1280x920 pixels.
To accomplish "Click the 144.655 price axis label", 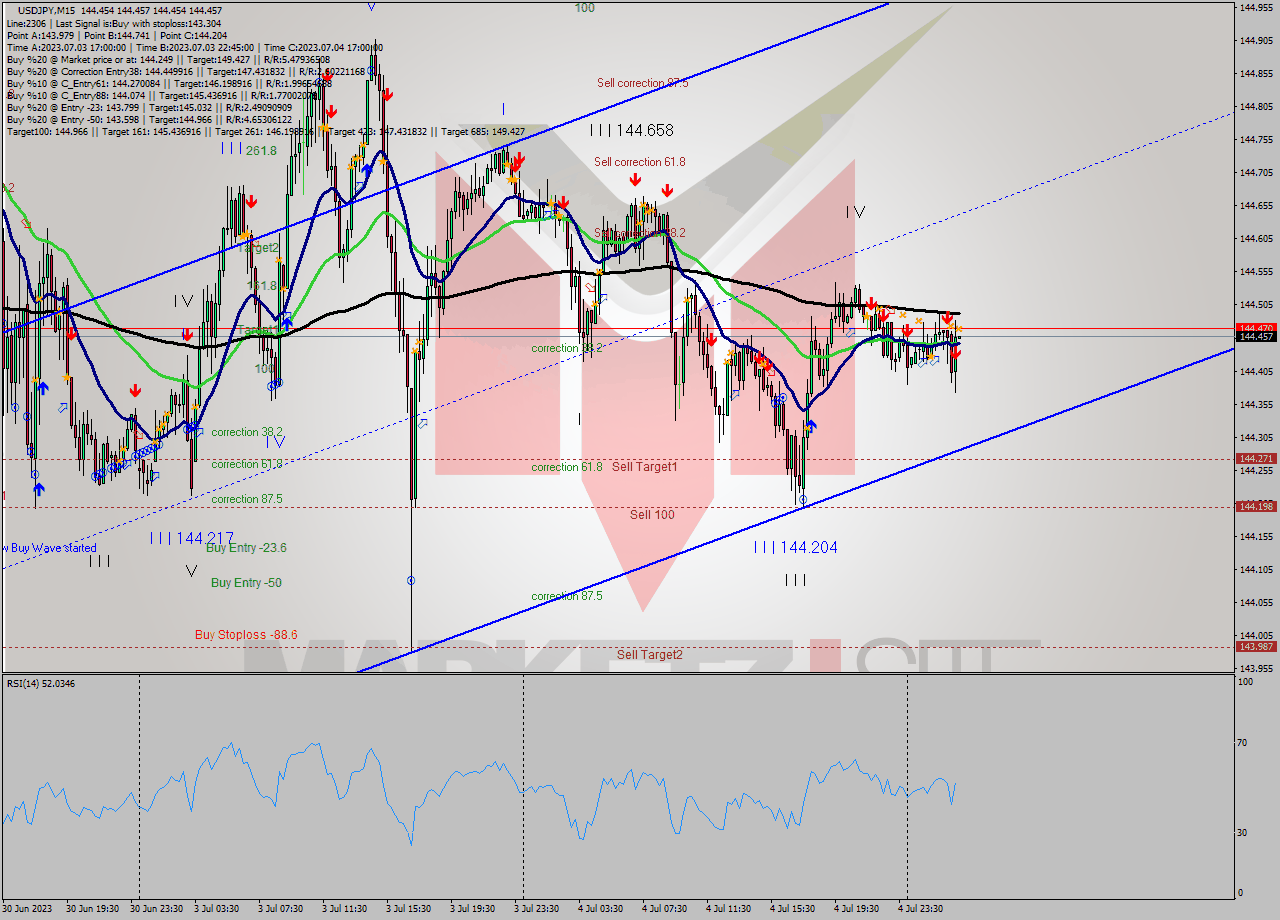I will [1256, 206].
